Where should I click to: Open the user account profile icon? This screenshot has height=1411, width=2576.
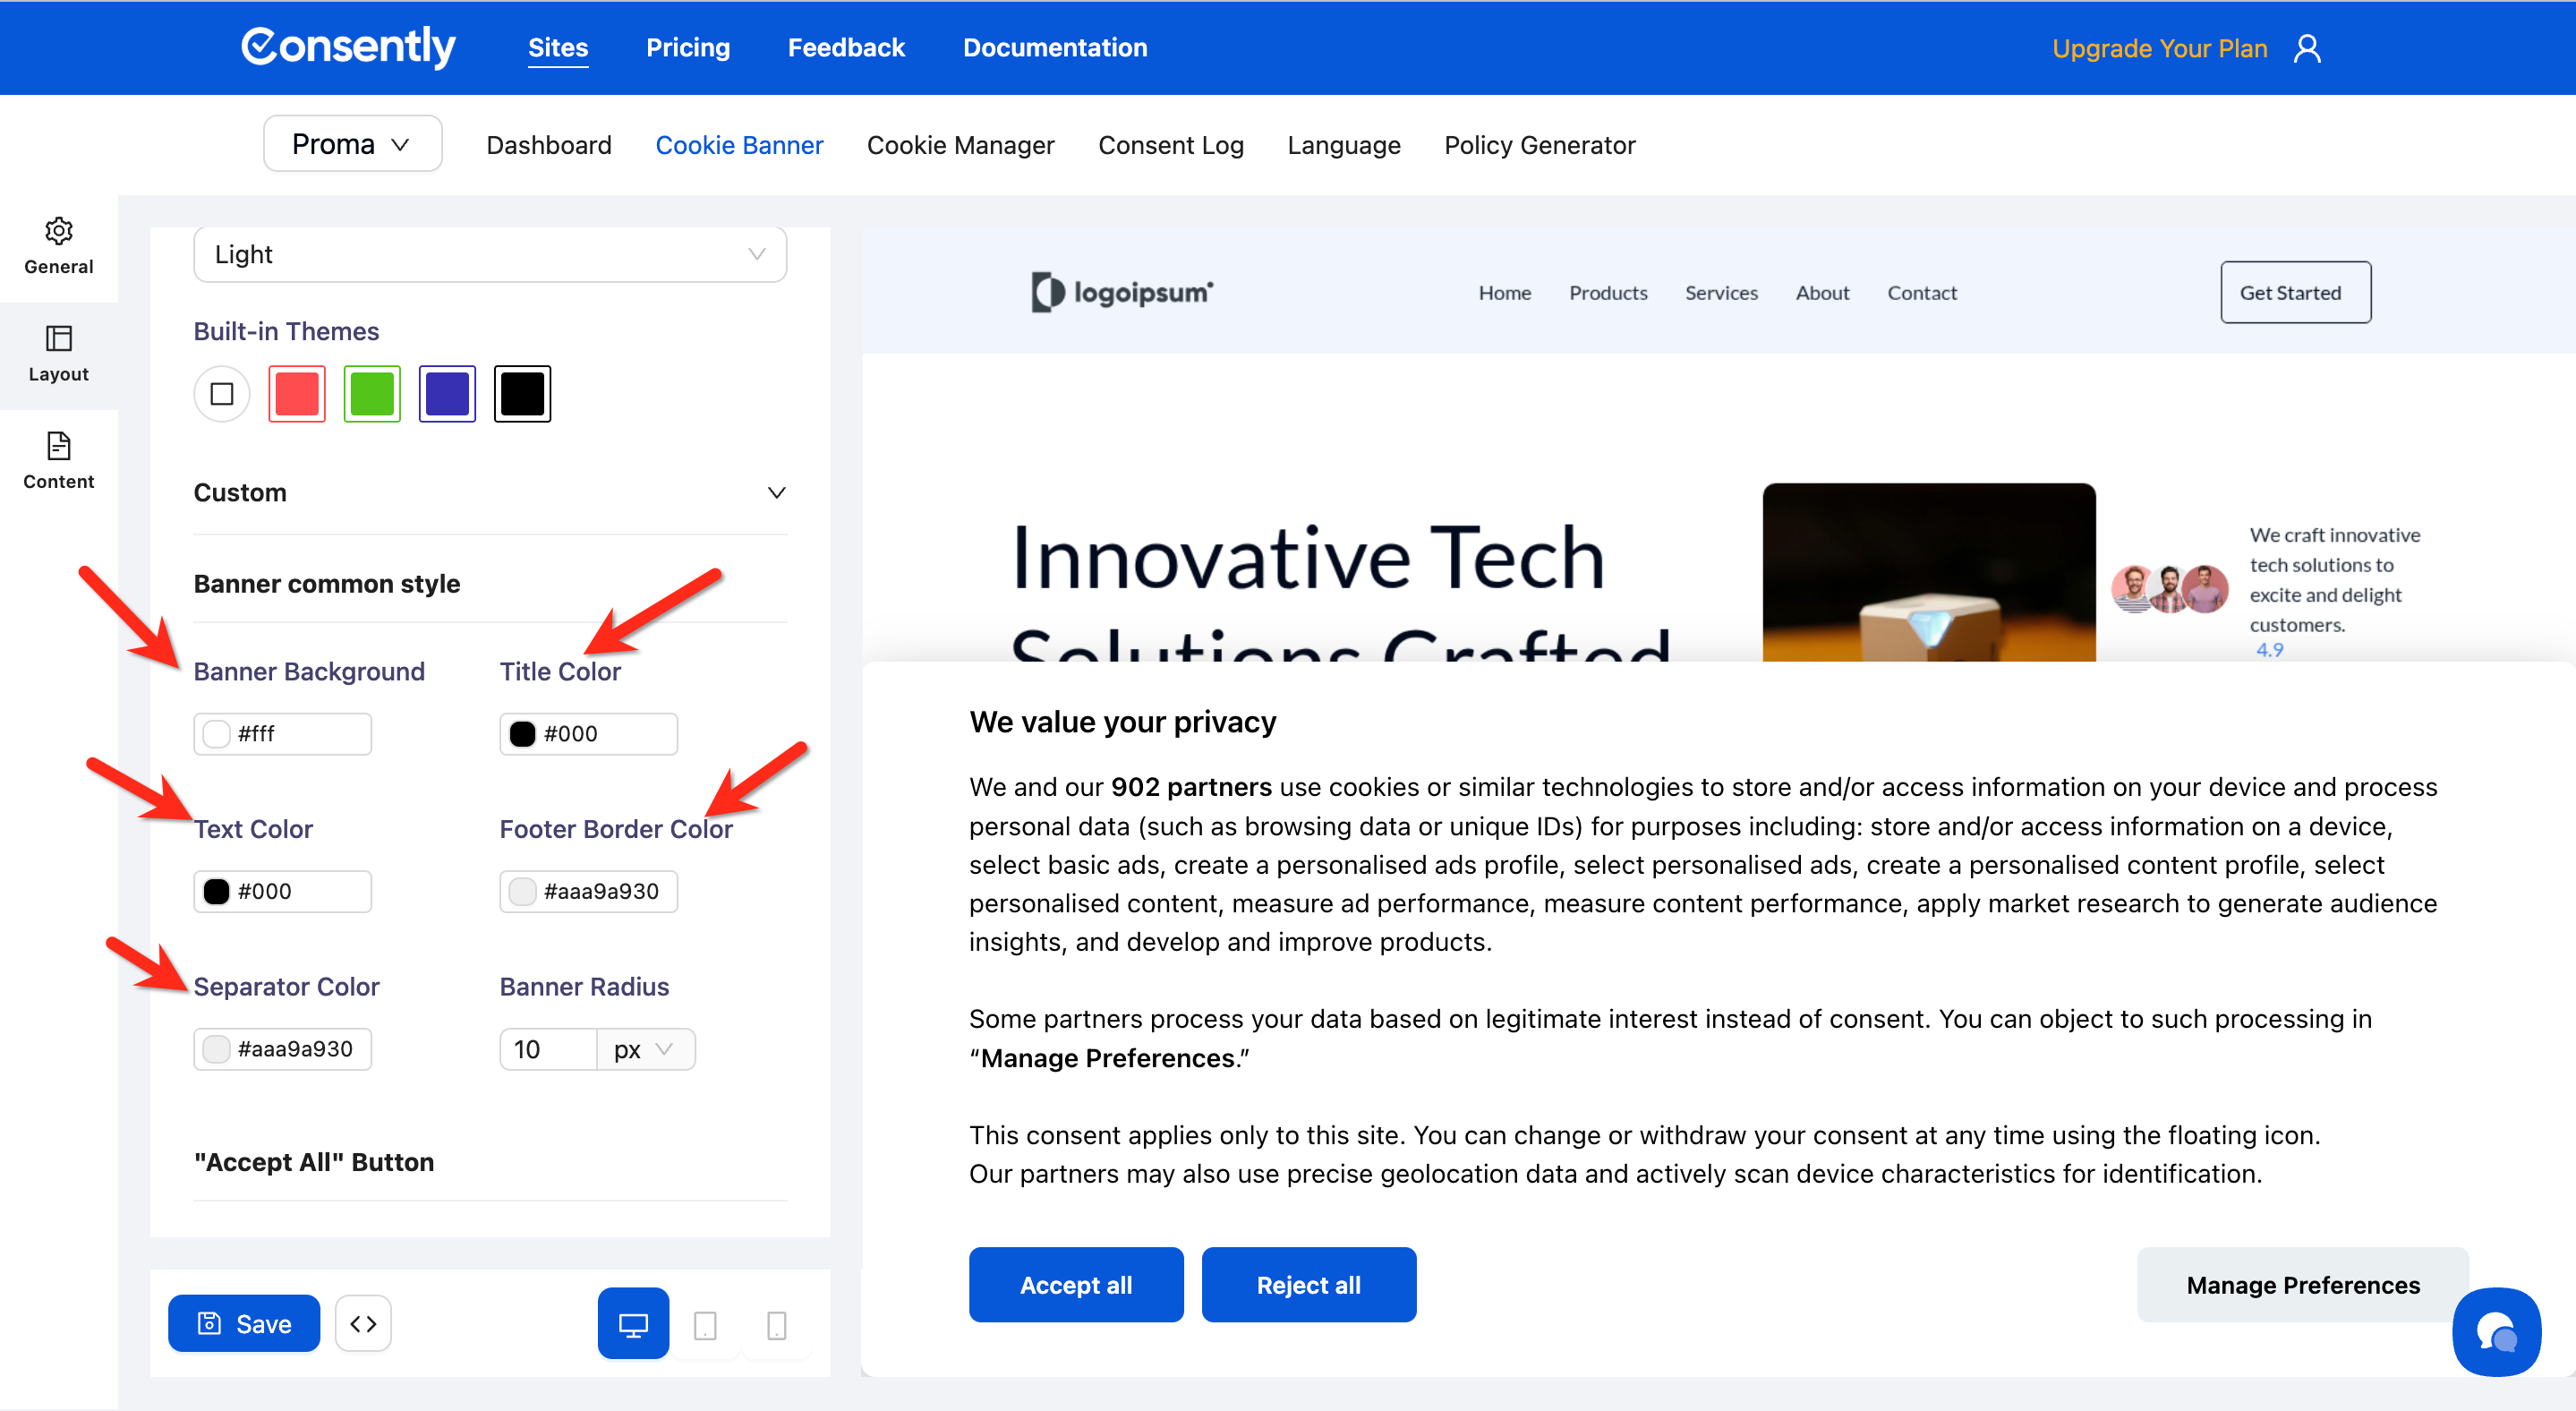coord(2307,48)
